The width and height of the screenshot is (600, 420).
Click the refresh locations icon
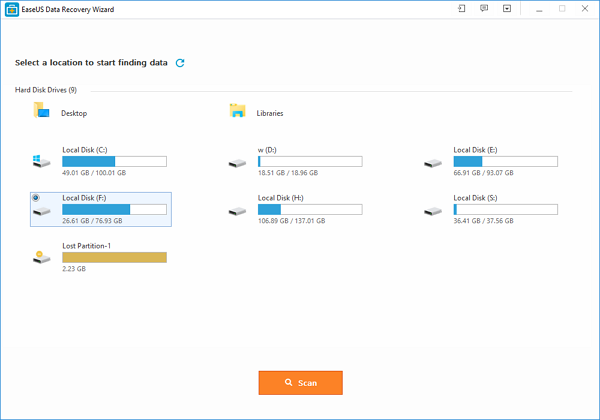pos(180,63)
